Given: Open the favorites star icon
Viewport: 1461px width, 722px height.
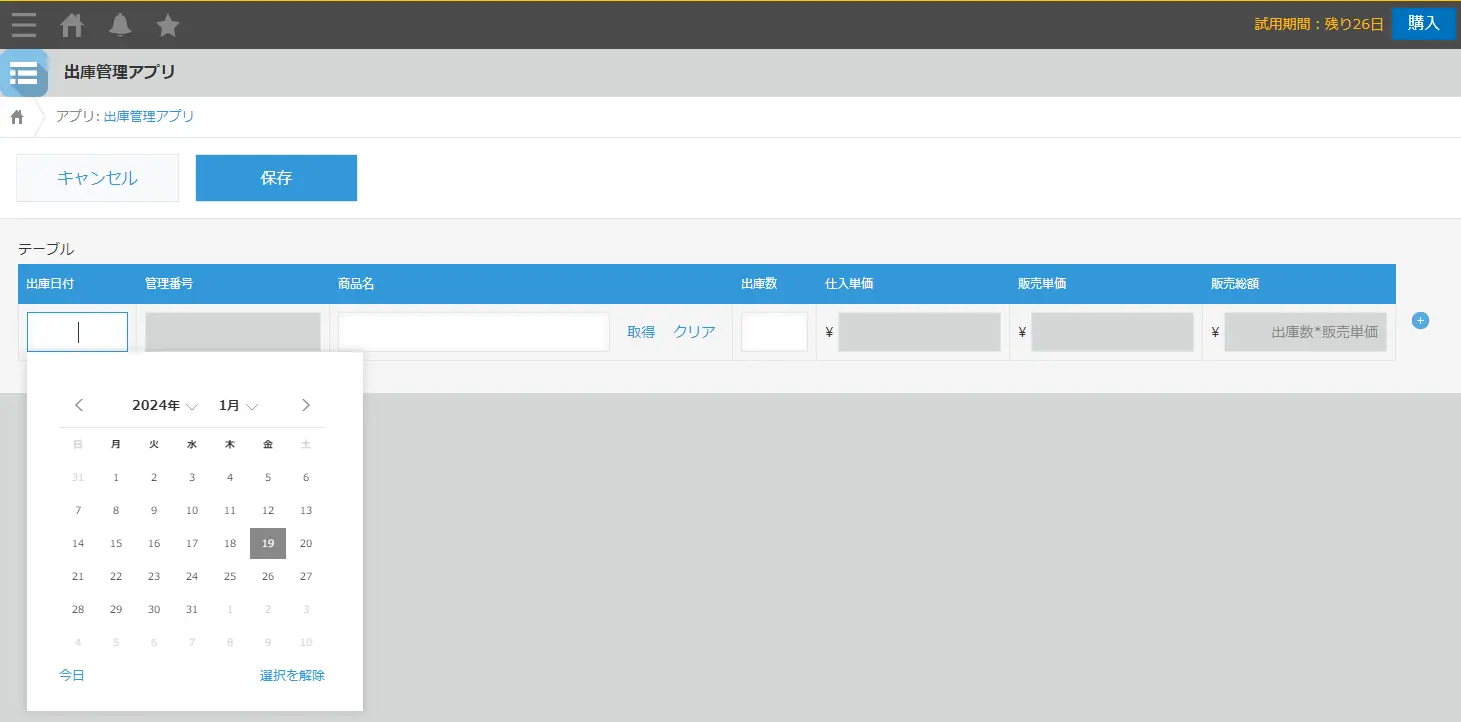Looking at the screenshot, I should 168,25.
